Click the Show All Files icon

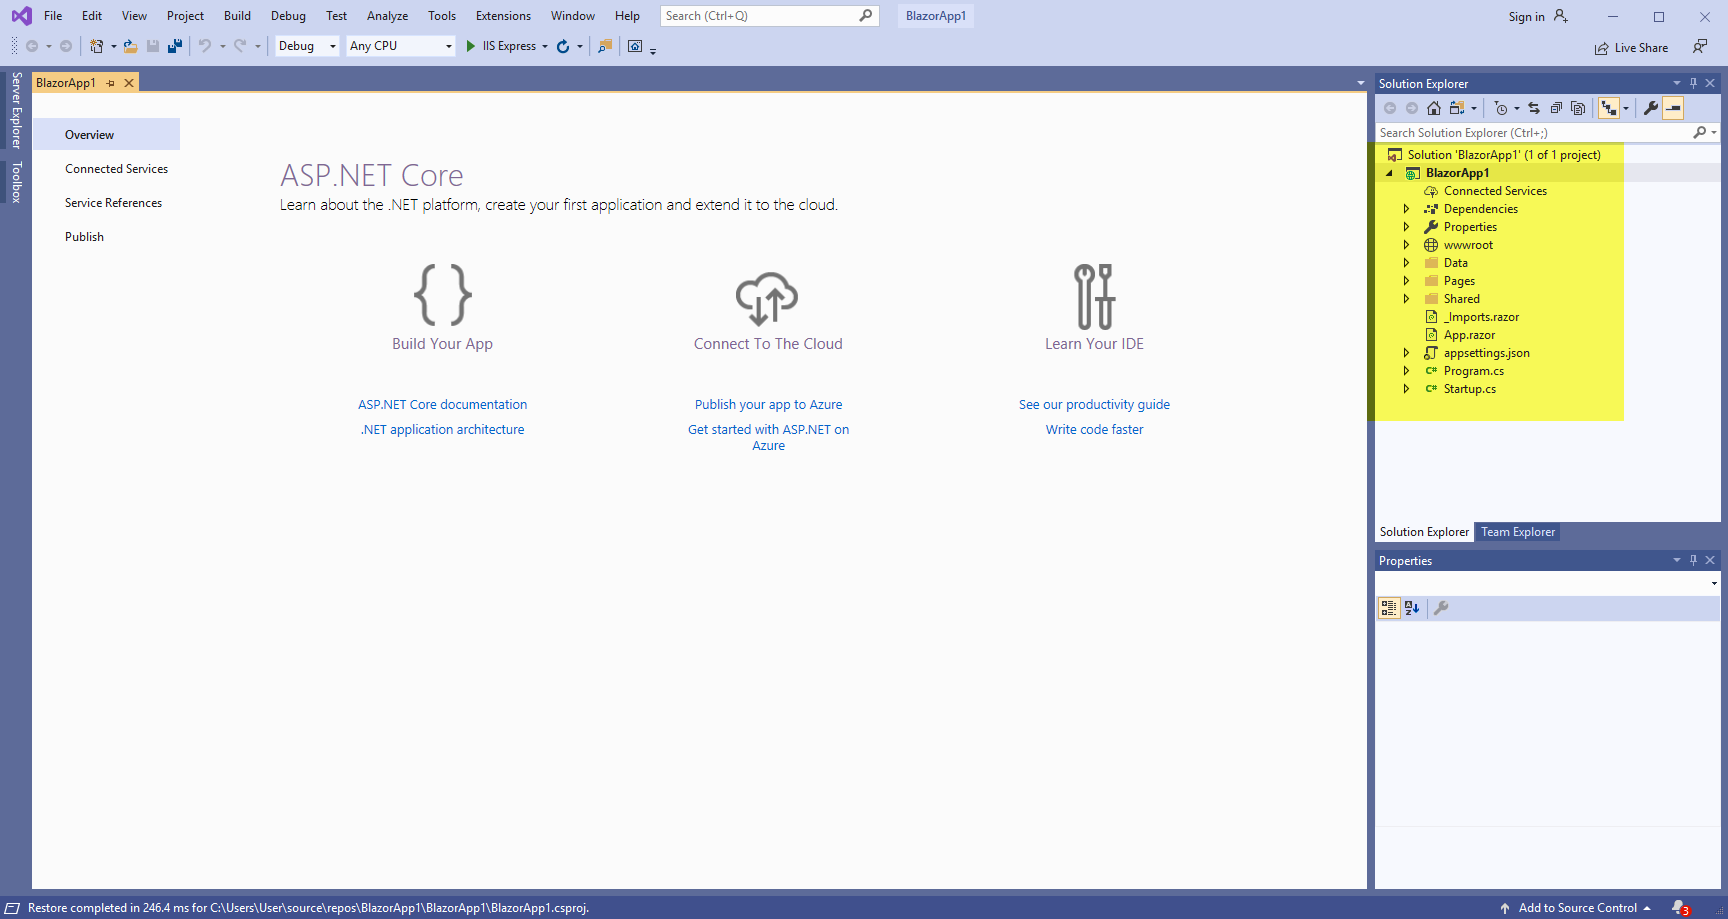[1578, 108]
